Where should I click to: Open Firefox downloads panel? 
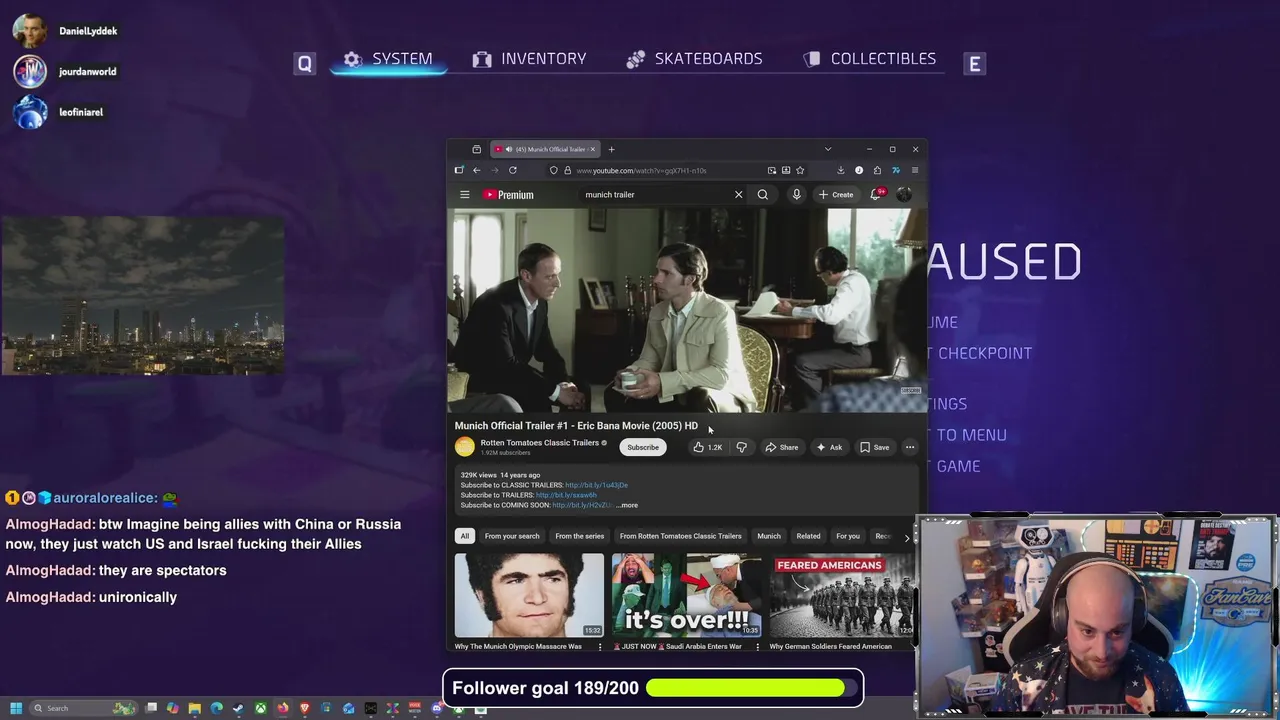click(840, 170)
